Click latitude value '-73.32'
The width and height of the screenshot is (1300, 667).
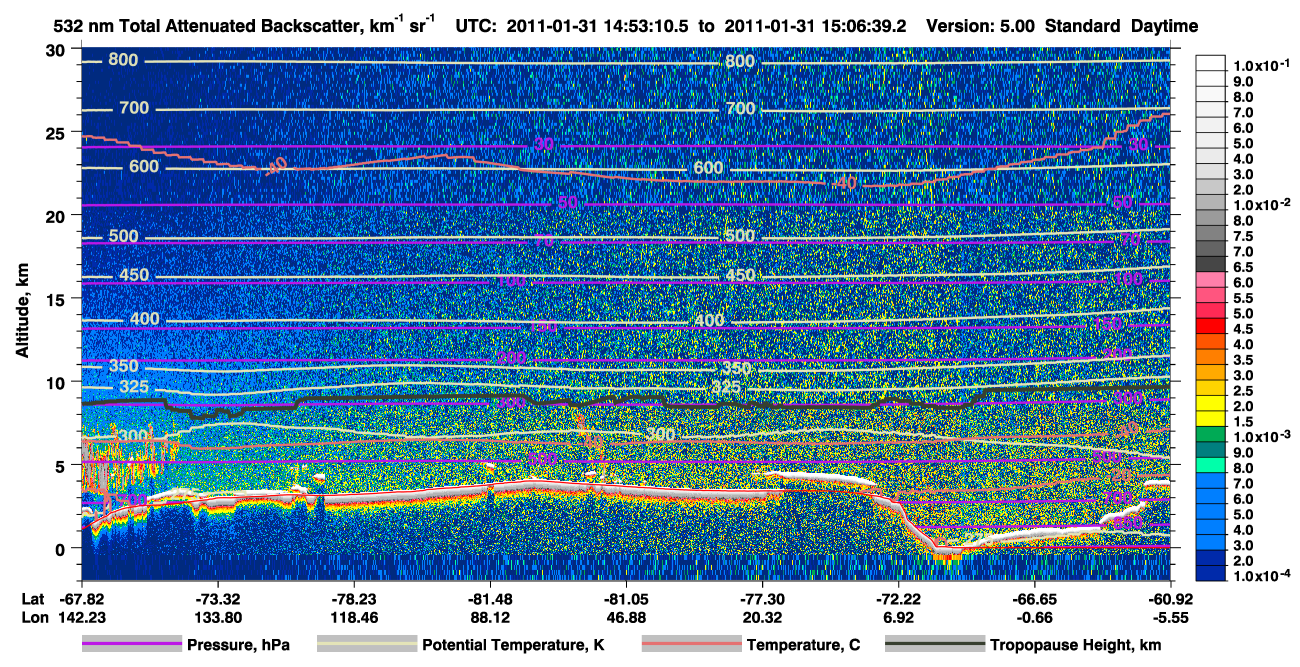coord(217,598)
